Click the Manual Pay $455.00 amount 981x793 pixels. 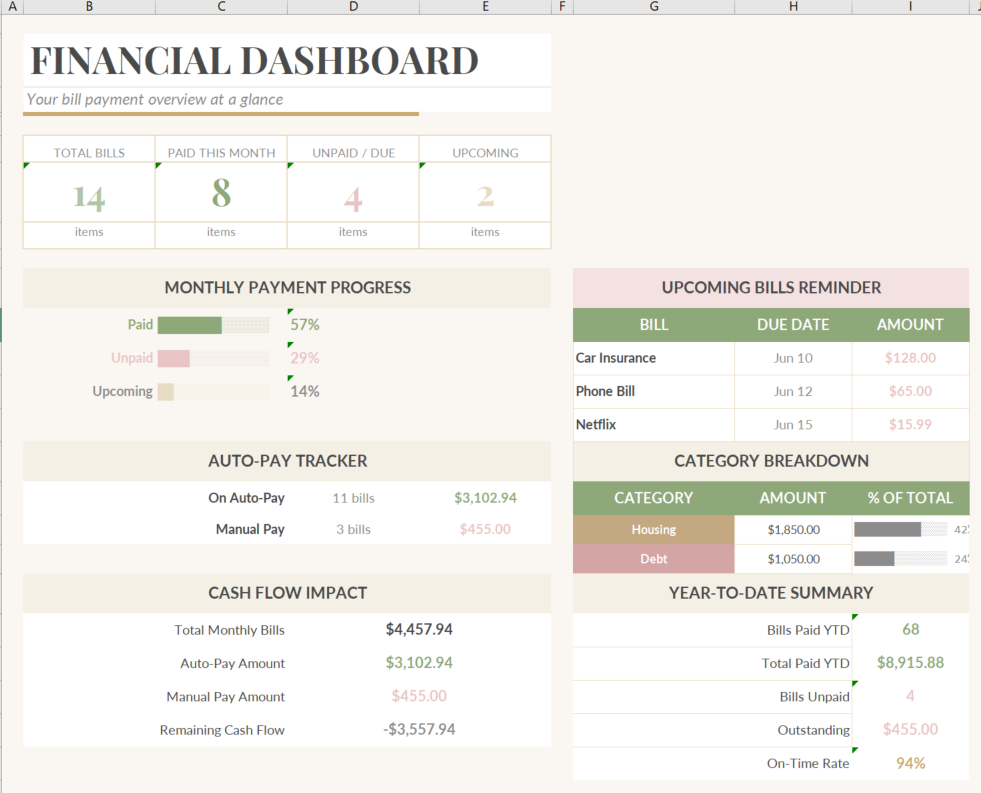click(485, 529)
